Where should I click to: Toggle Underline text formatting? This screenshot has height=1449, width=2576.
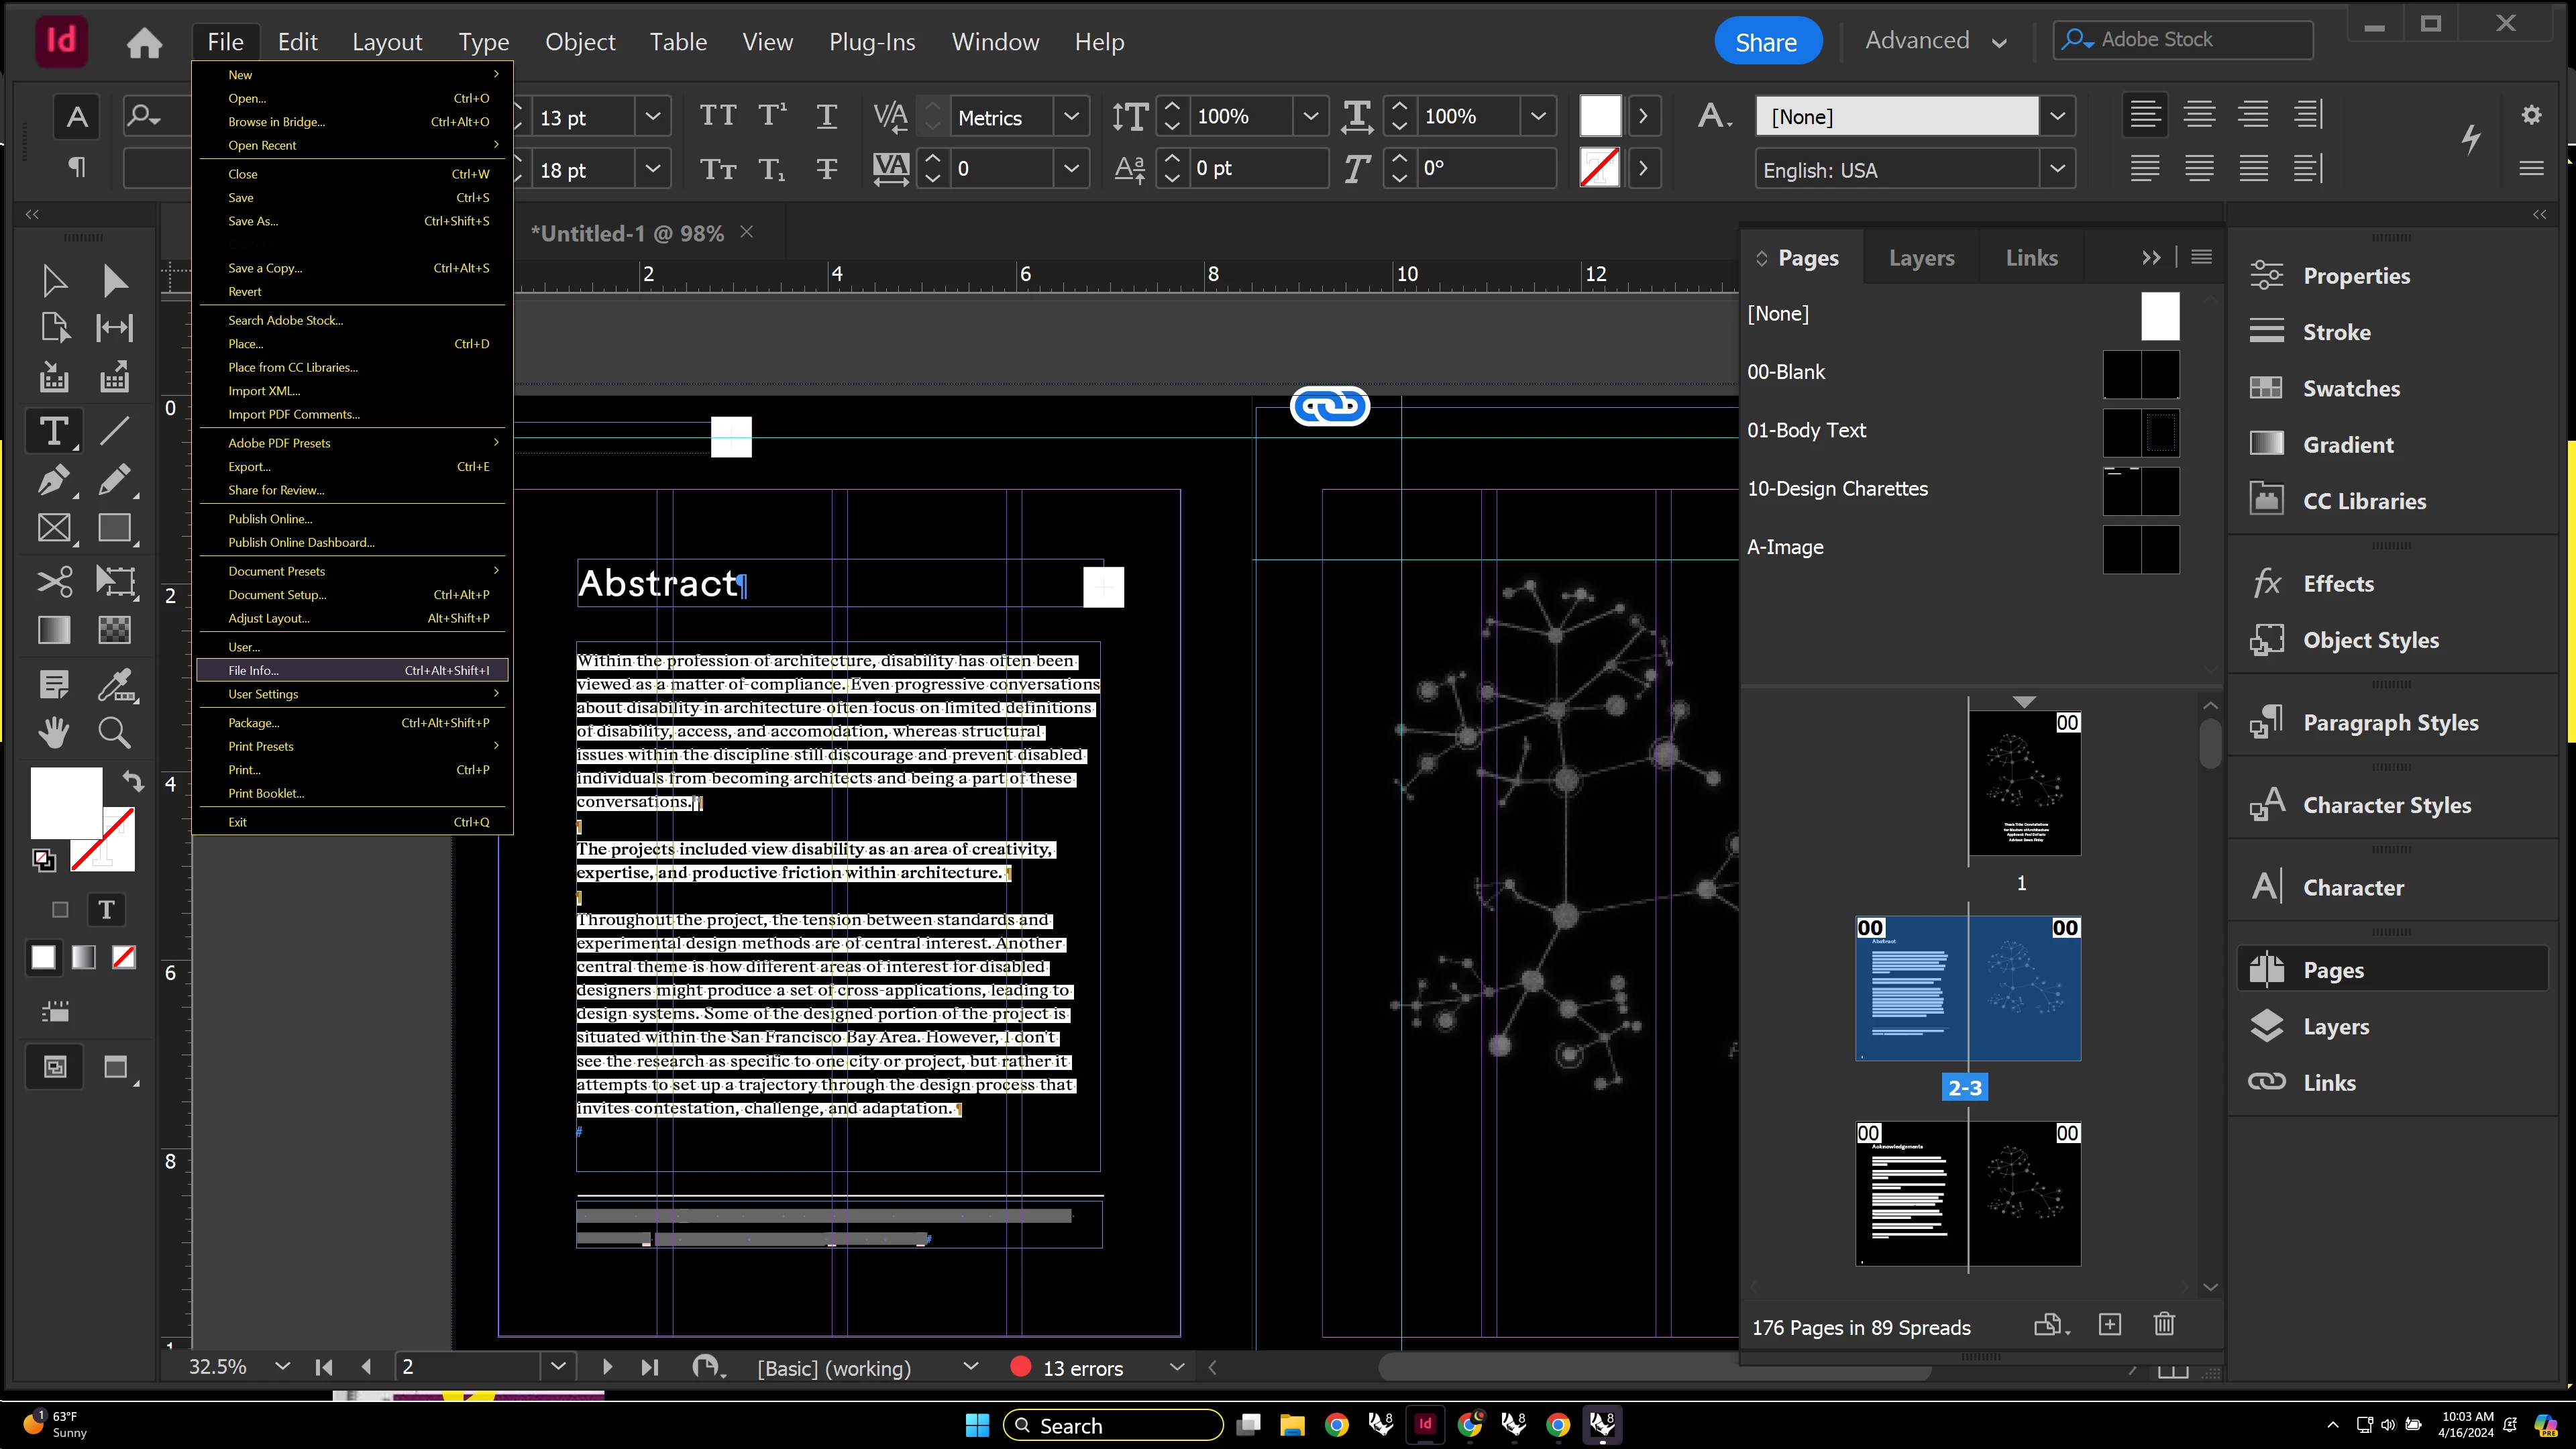tap(826, 116)
